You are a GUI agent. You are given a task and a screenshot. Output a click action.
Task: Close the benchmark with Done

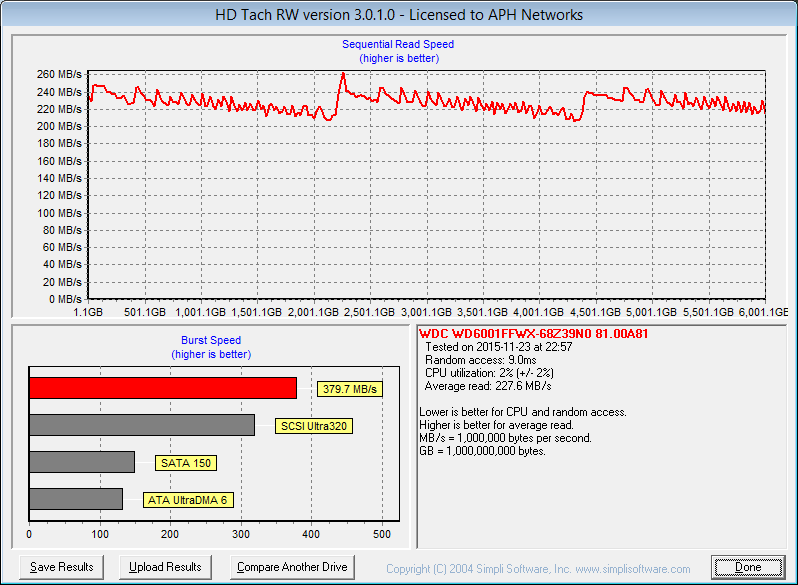point(747,567)
